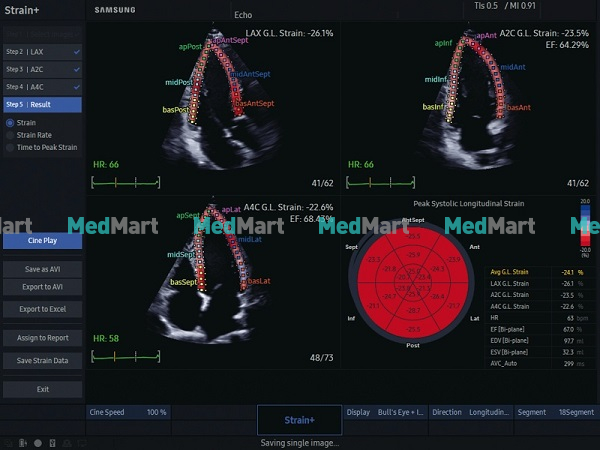The width and height of the screenshot is (600, 450).
Task: Select the A4C ultrasound view image
Action: [209, 274]
